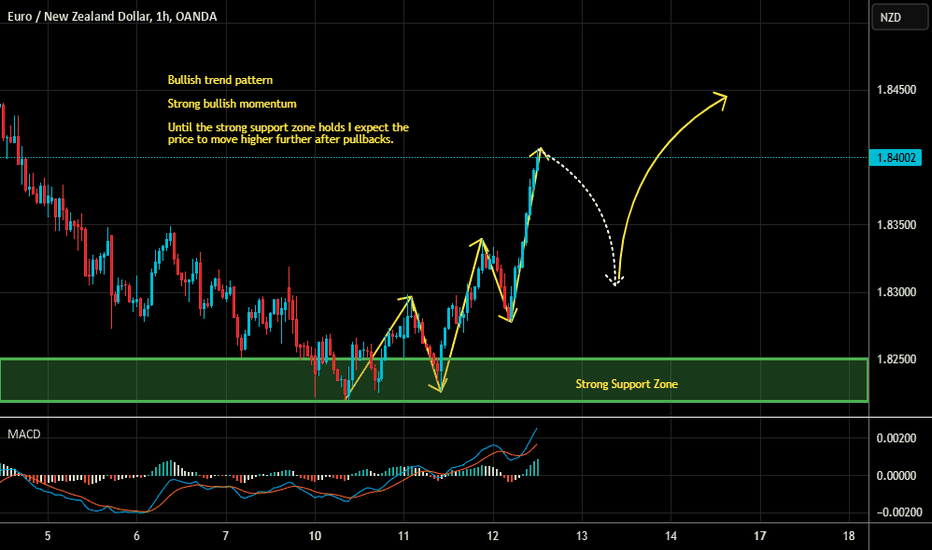
Task: Click date label 5 on time axis
Action: pyautogui.click(x=48, y=536)
